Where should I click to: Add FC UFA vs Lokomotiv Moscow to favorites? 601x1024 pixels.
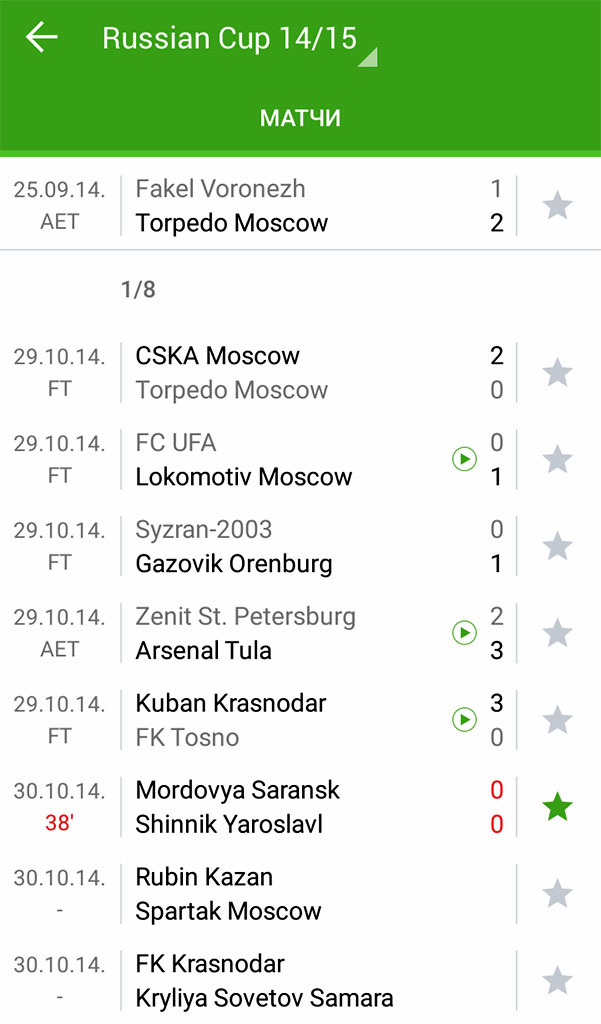(x=557, y=460)
